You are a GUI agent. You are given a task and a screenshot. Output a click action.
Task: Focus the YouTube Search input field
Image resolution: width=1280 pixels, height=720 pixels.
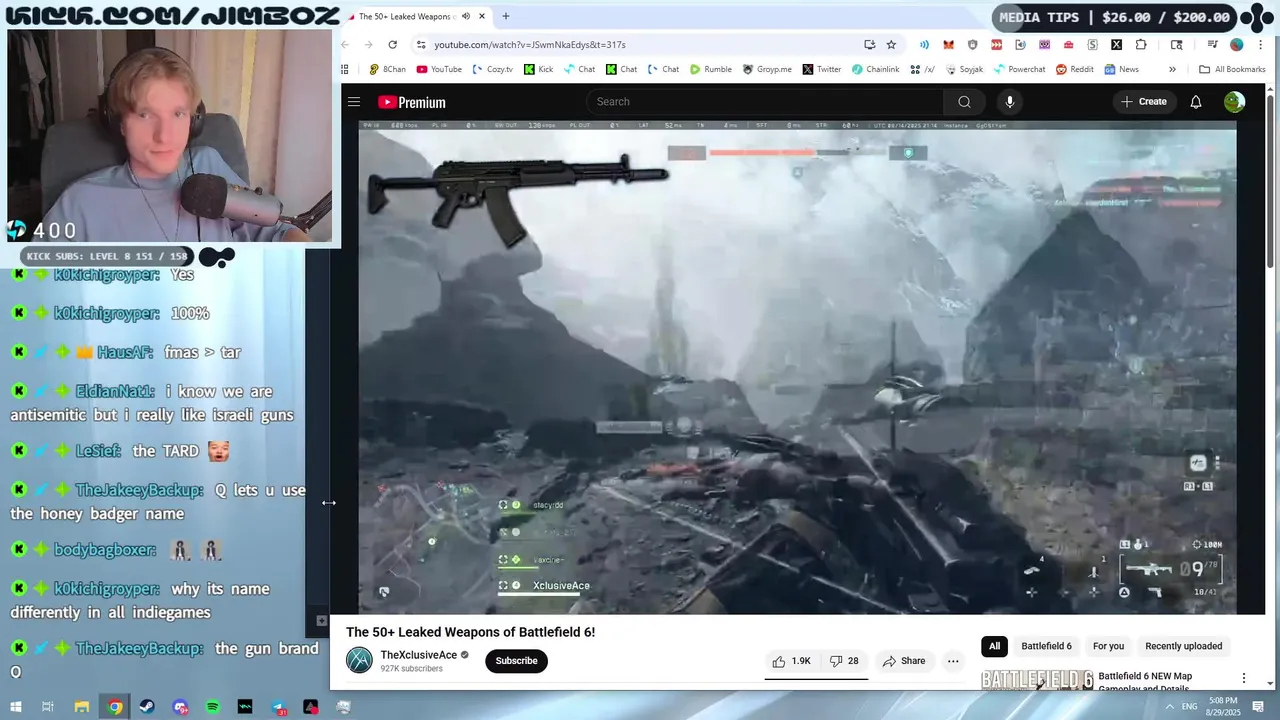(765, 102)
